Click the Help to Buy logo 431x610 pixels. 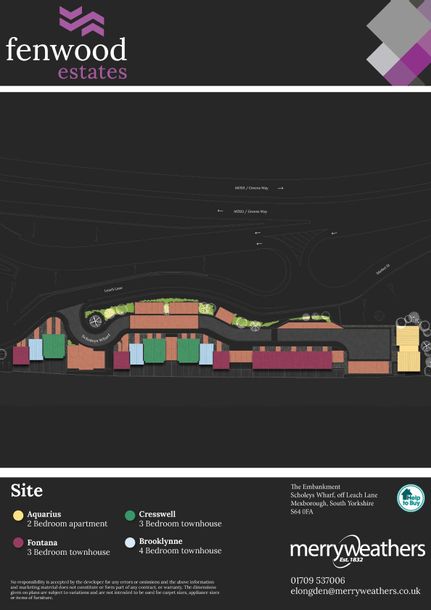click(x=411, y=498)
